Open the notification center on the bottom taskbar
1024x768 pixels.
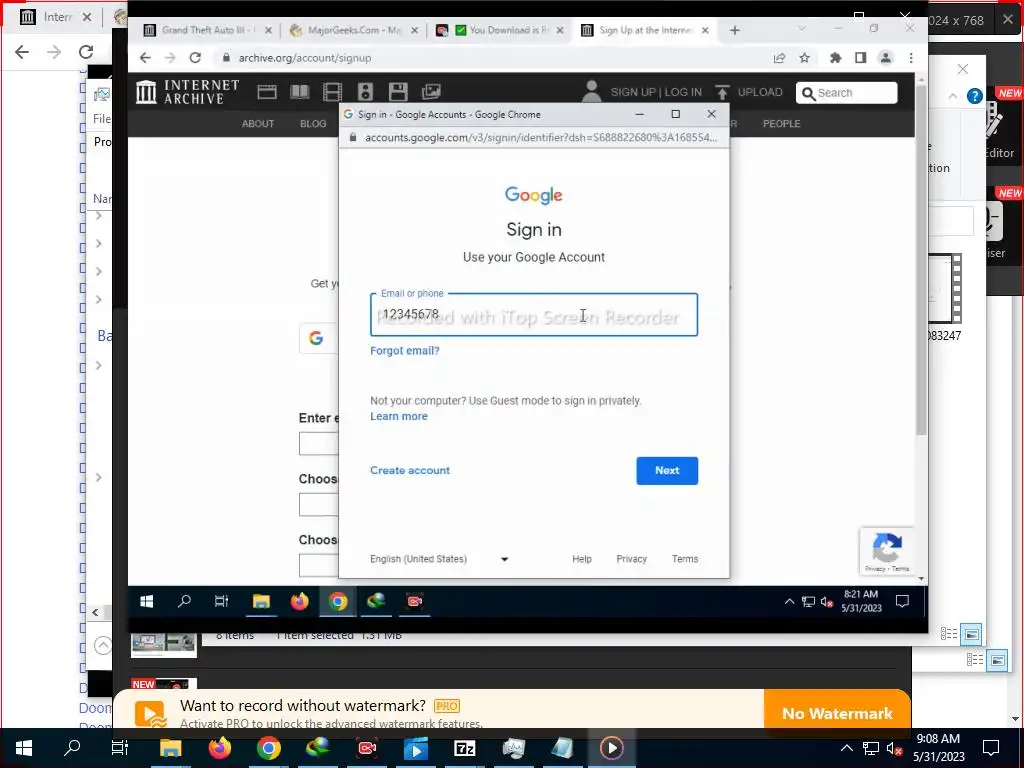991,748
